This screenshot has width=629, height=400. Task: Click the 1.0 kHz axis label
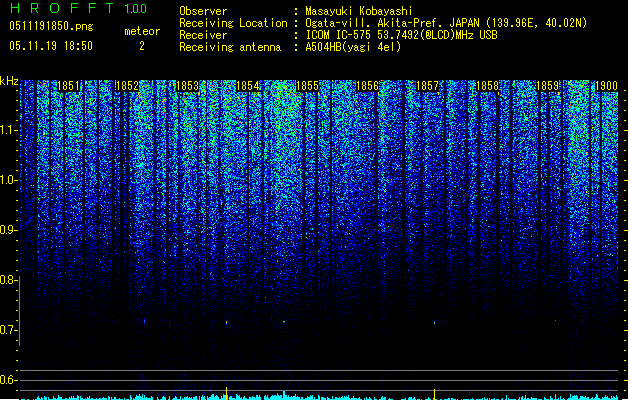click(x=8, y=180)
